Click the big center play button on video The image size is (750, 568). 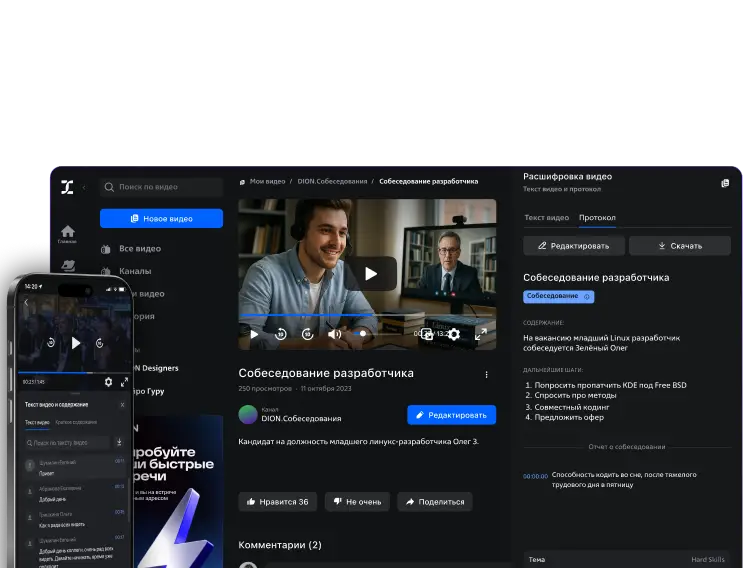pos(371,274)
